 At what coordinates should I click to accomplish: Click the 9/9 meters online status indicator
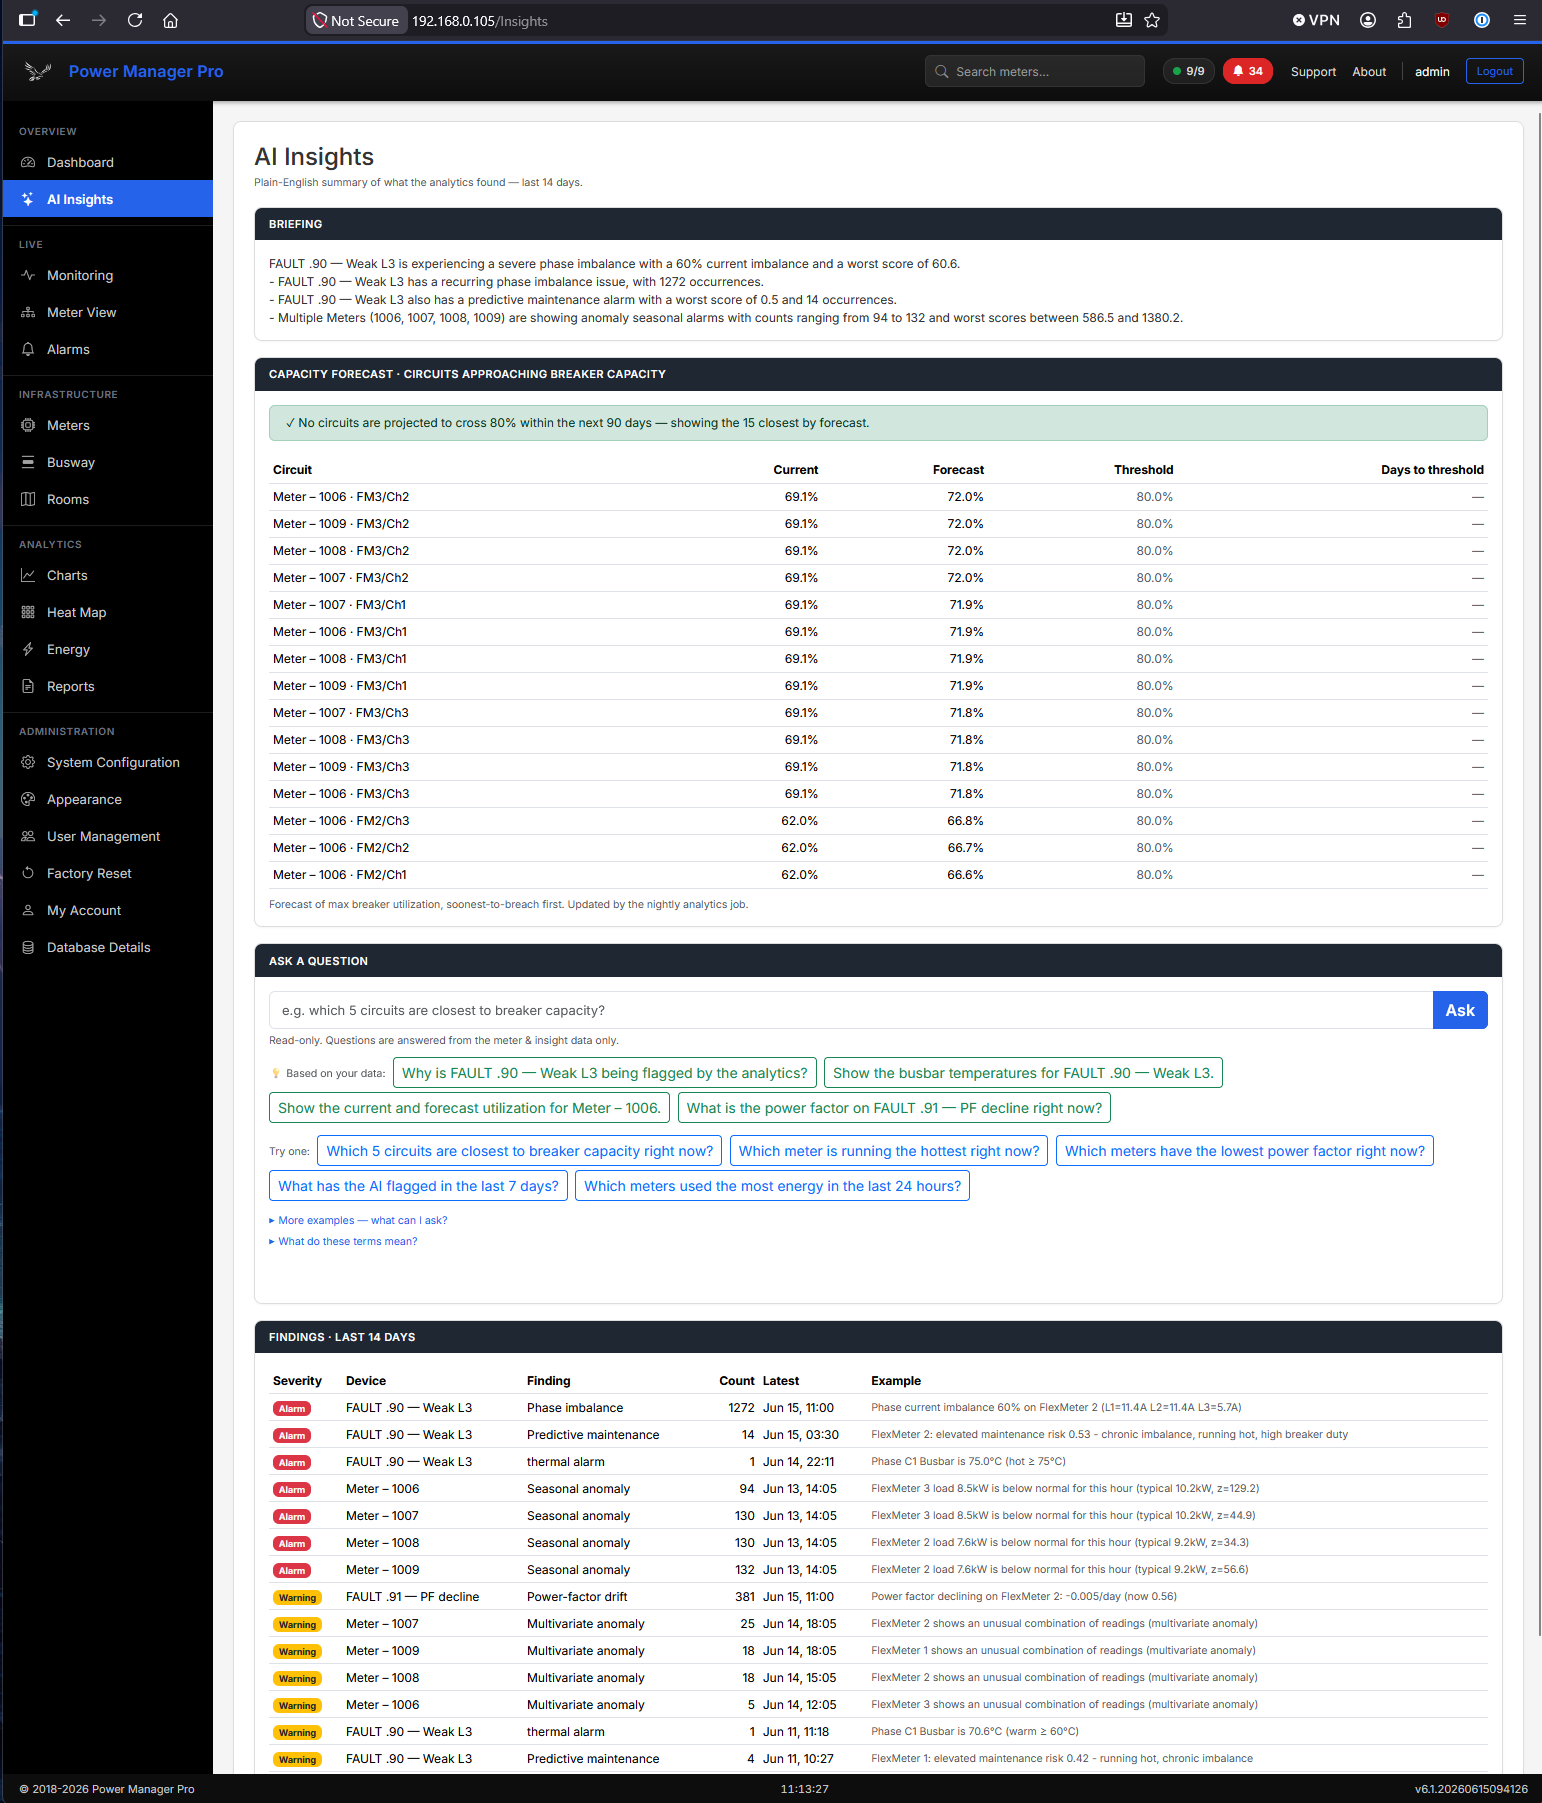pyautogui.click(x=1188, y=71)
